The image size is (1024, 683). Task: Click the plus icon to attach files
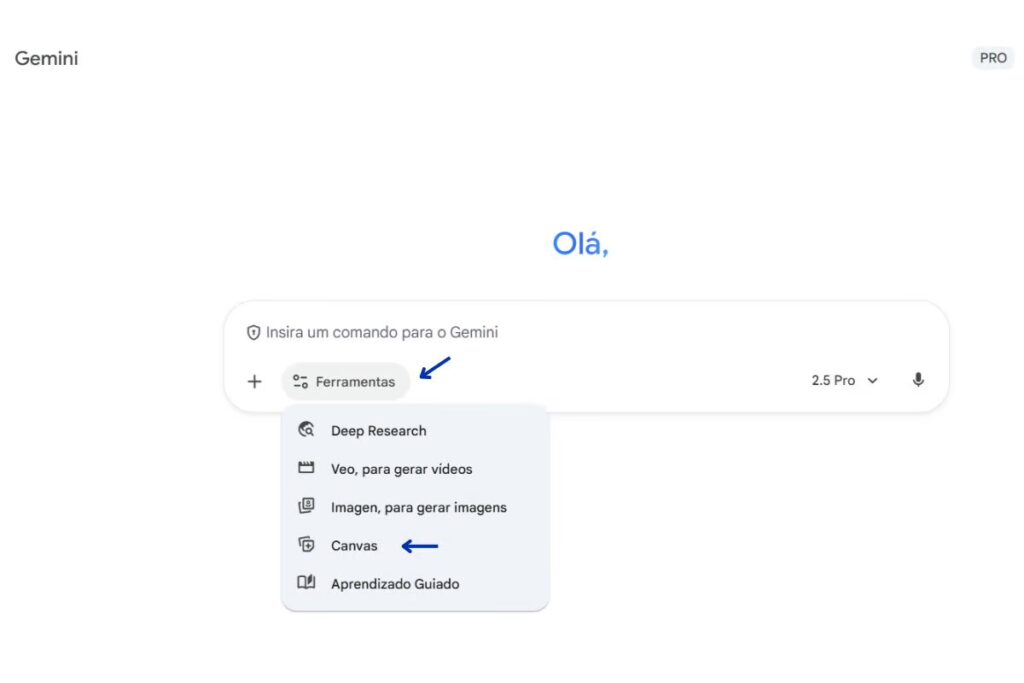tap(254, 380)
